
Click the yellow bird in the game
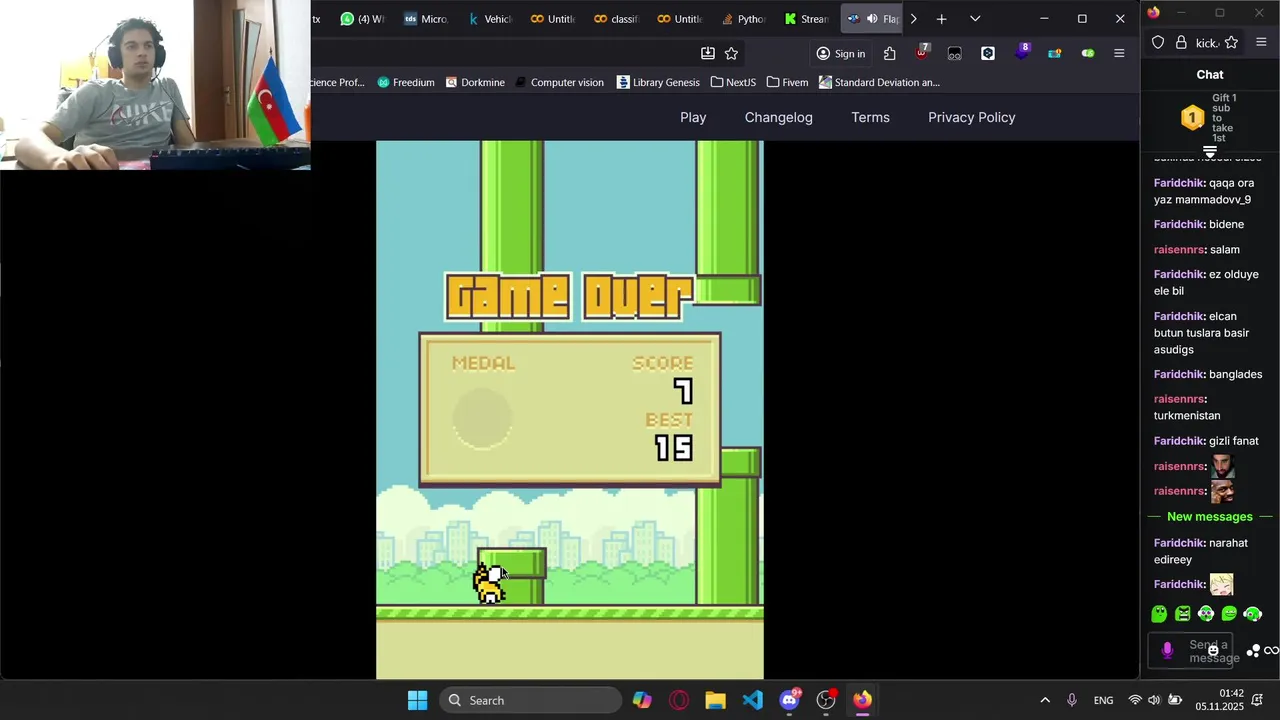tap(489, 584)
